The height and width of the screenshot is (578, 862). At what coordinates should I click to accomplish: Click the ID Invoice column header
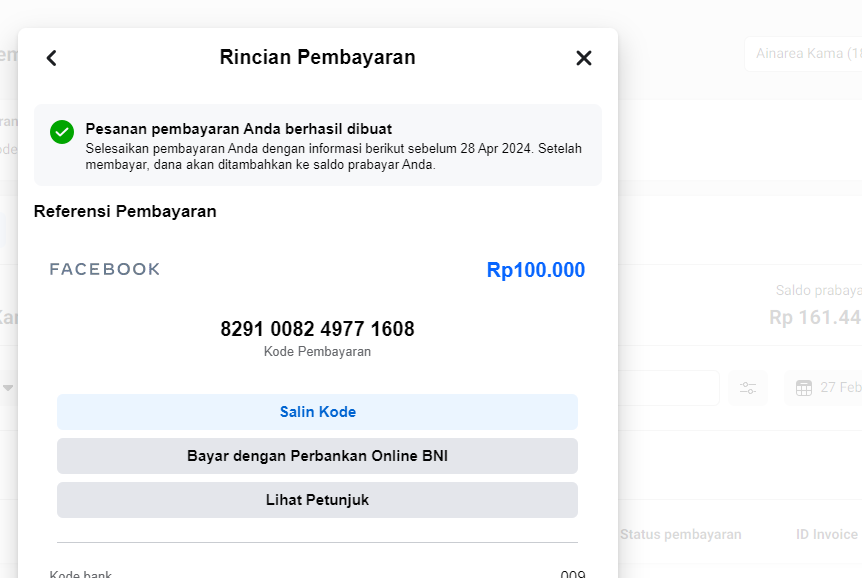point(826,534)
